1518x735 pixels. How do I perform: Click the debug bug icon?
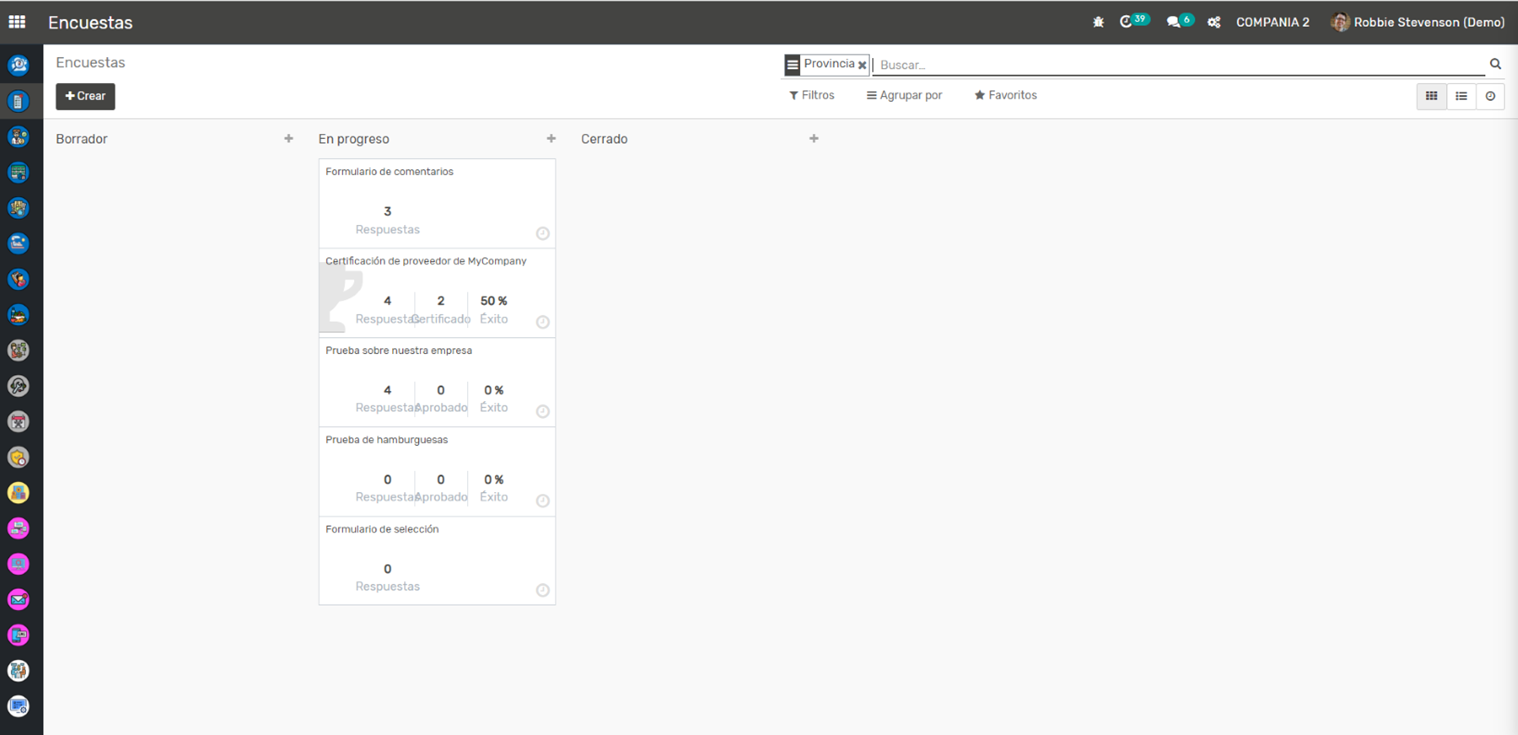[1098, 22]
